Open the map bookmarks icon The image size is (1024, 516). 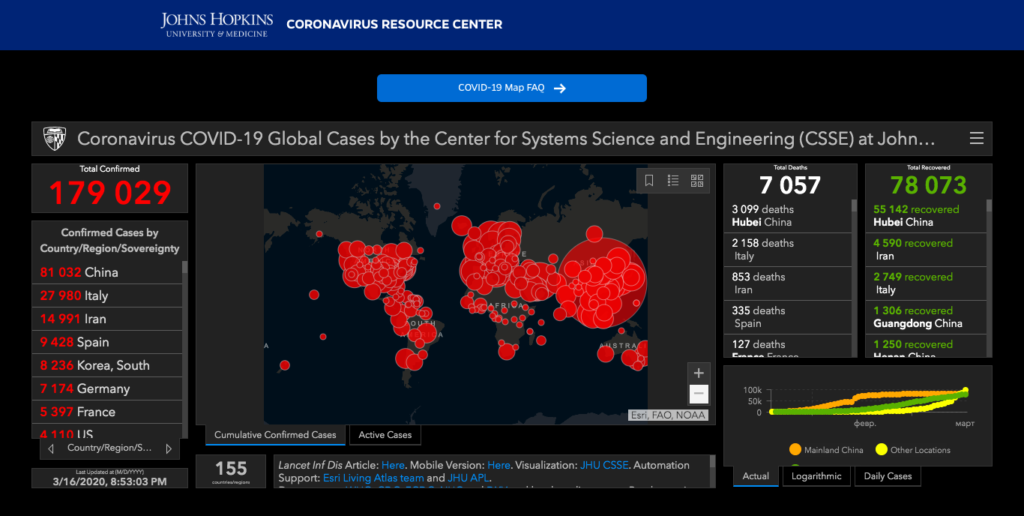[649, 180]
